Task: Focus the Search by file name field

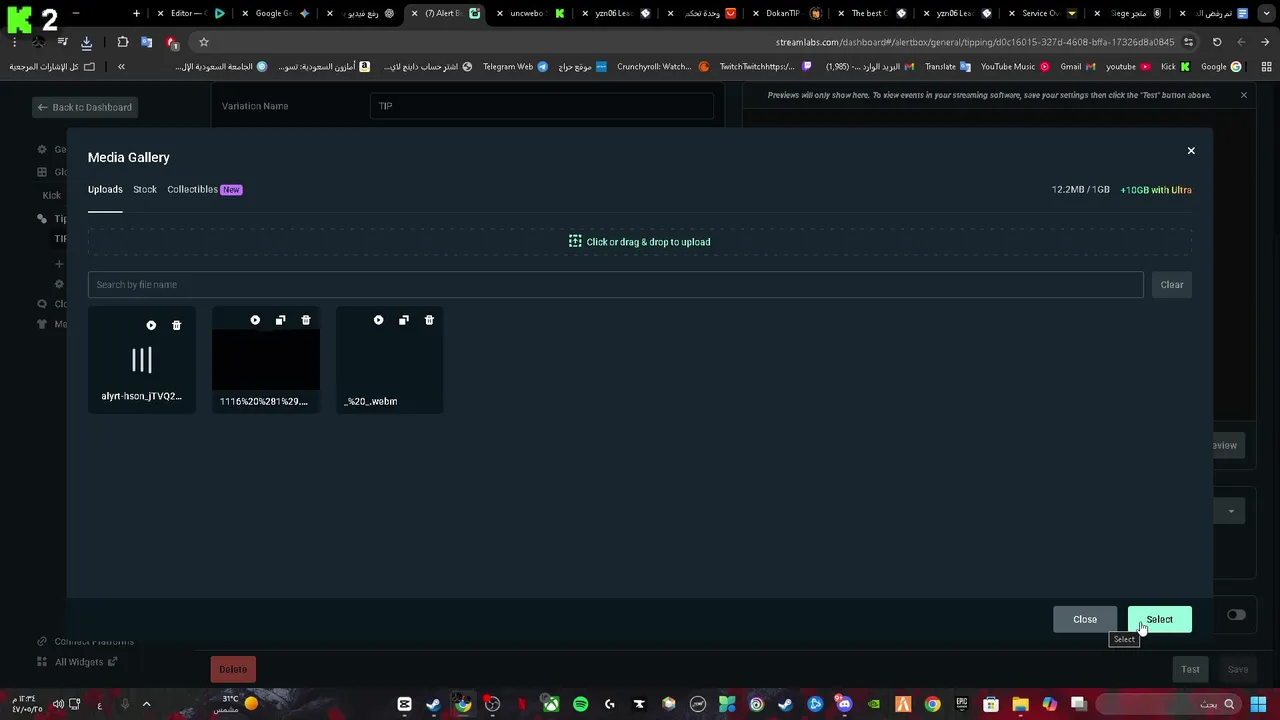Action: (615, 285)
